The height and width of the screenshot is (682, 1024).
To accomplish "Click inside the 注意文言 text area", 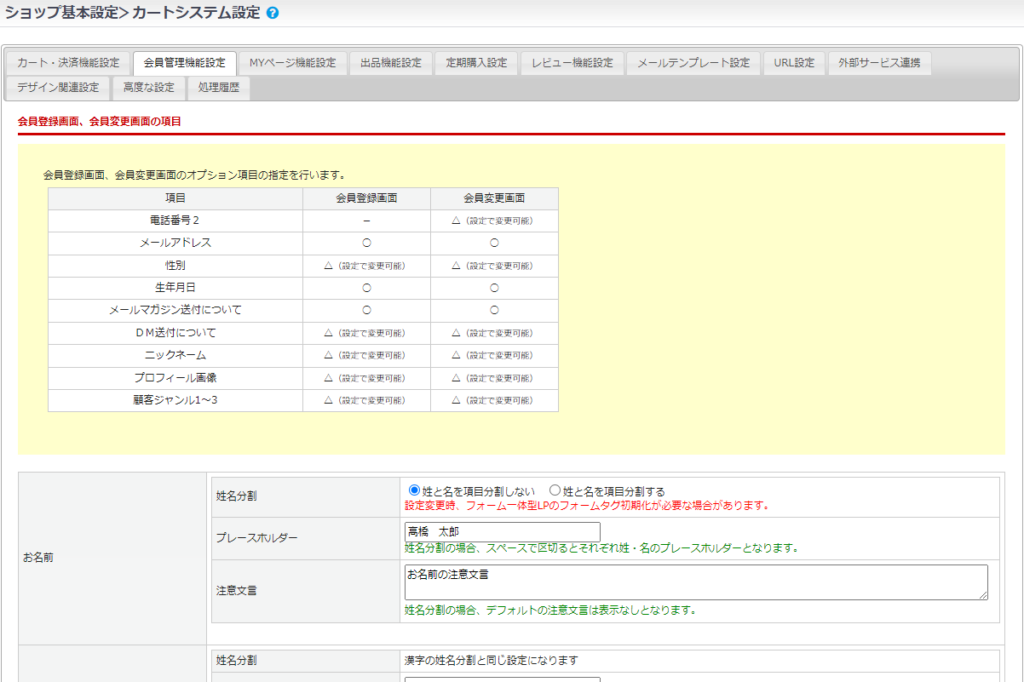I will (x=695, y=581).
